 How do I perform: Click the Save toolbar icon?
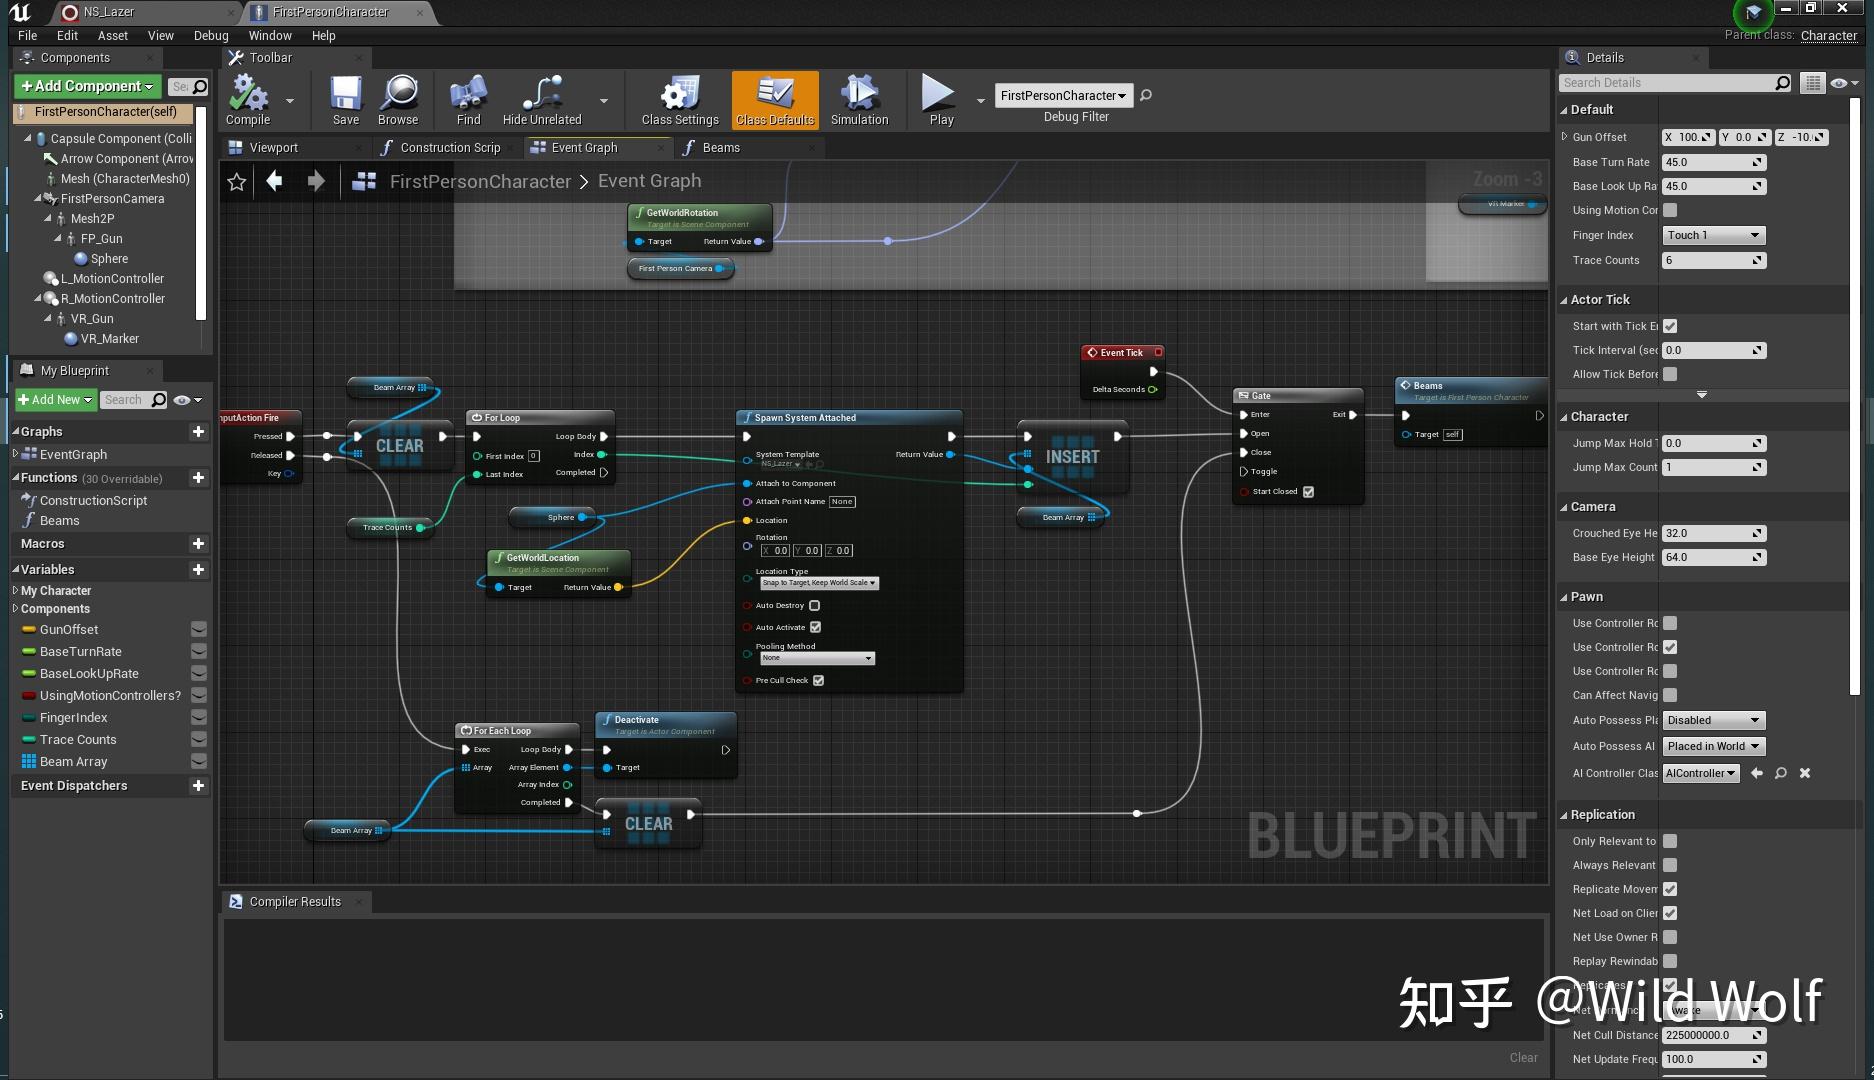click(344, 98)
